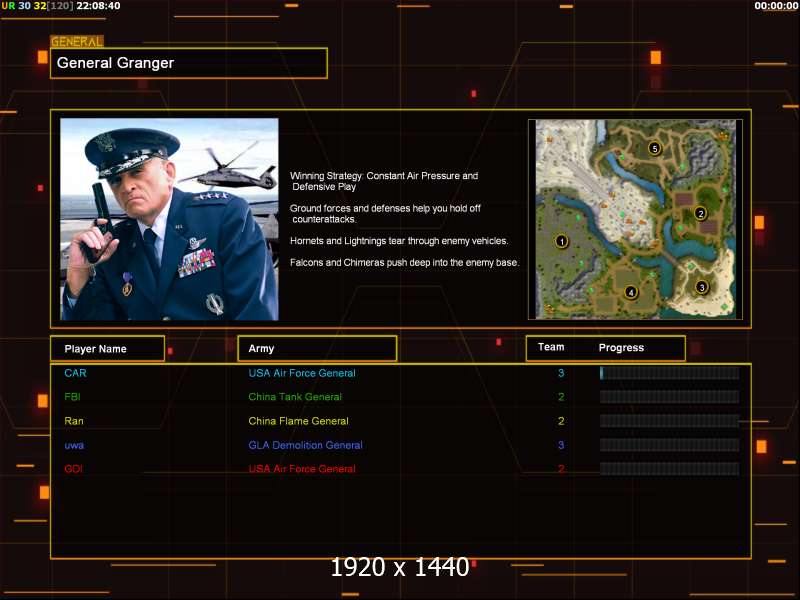Click FBI's loading progress bar
The image size is (800, 600).
(669, 397)
